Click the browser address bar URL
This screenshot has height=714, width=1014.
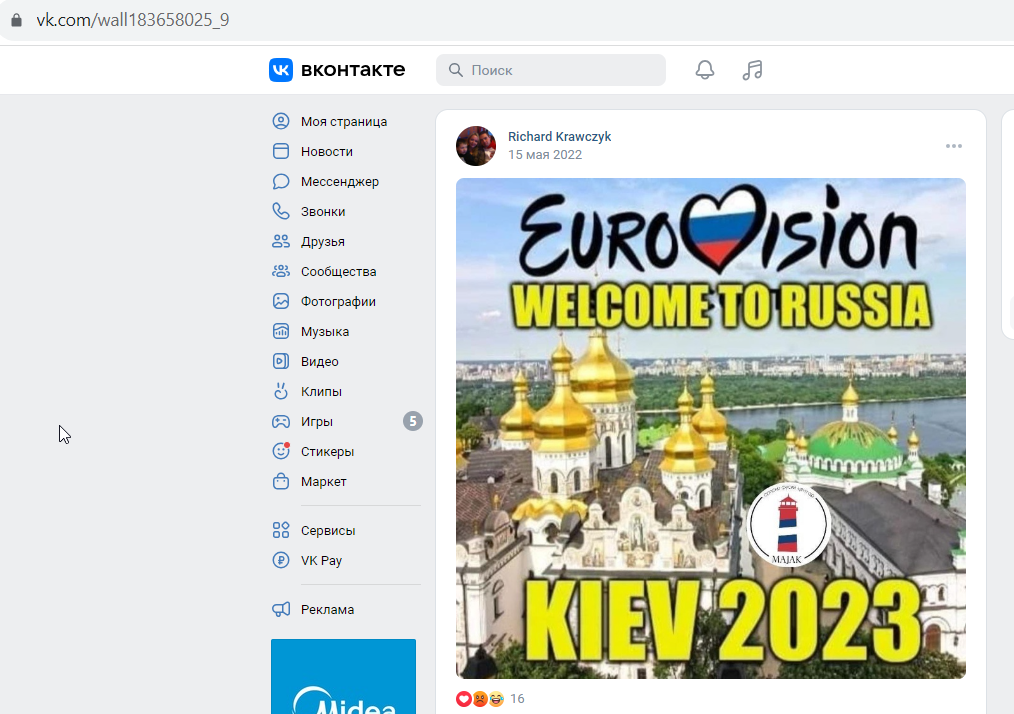click(x=133, y=20)
